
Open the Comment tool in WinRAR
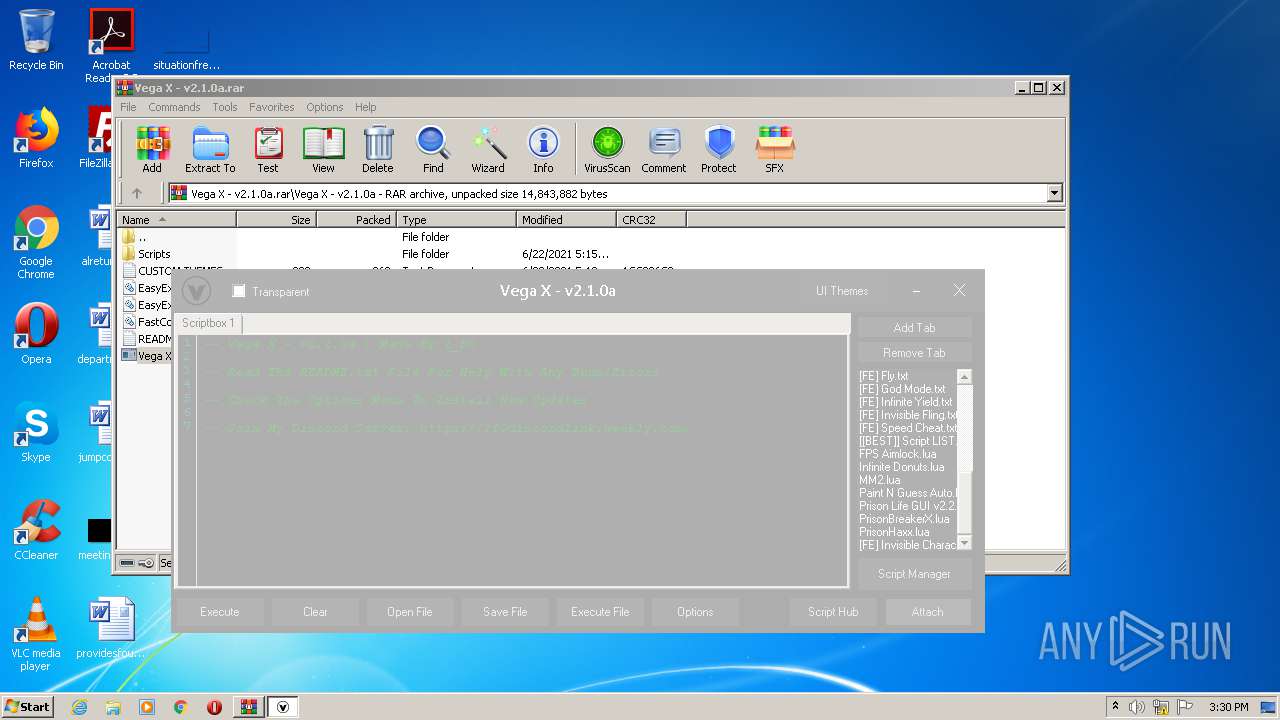coord(664,150)
